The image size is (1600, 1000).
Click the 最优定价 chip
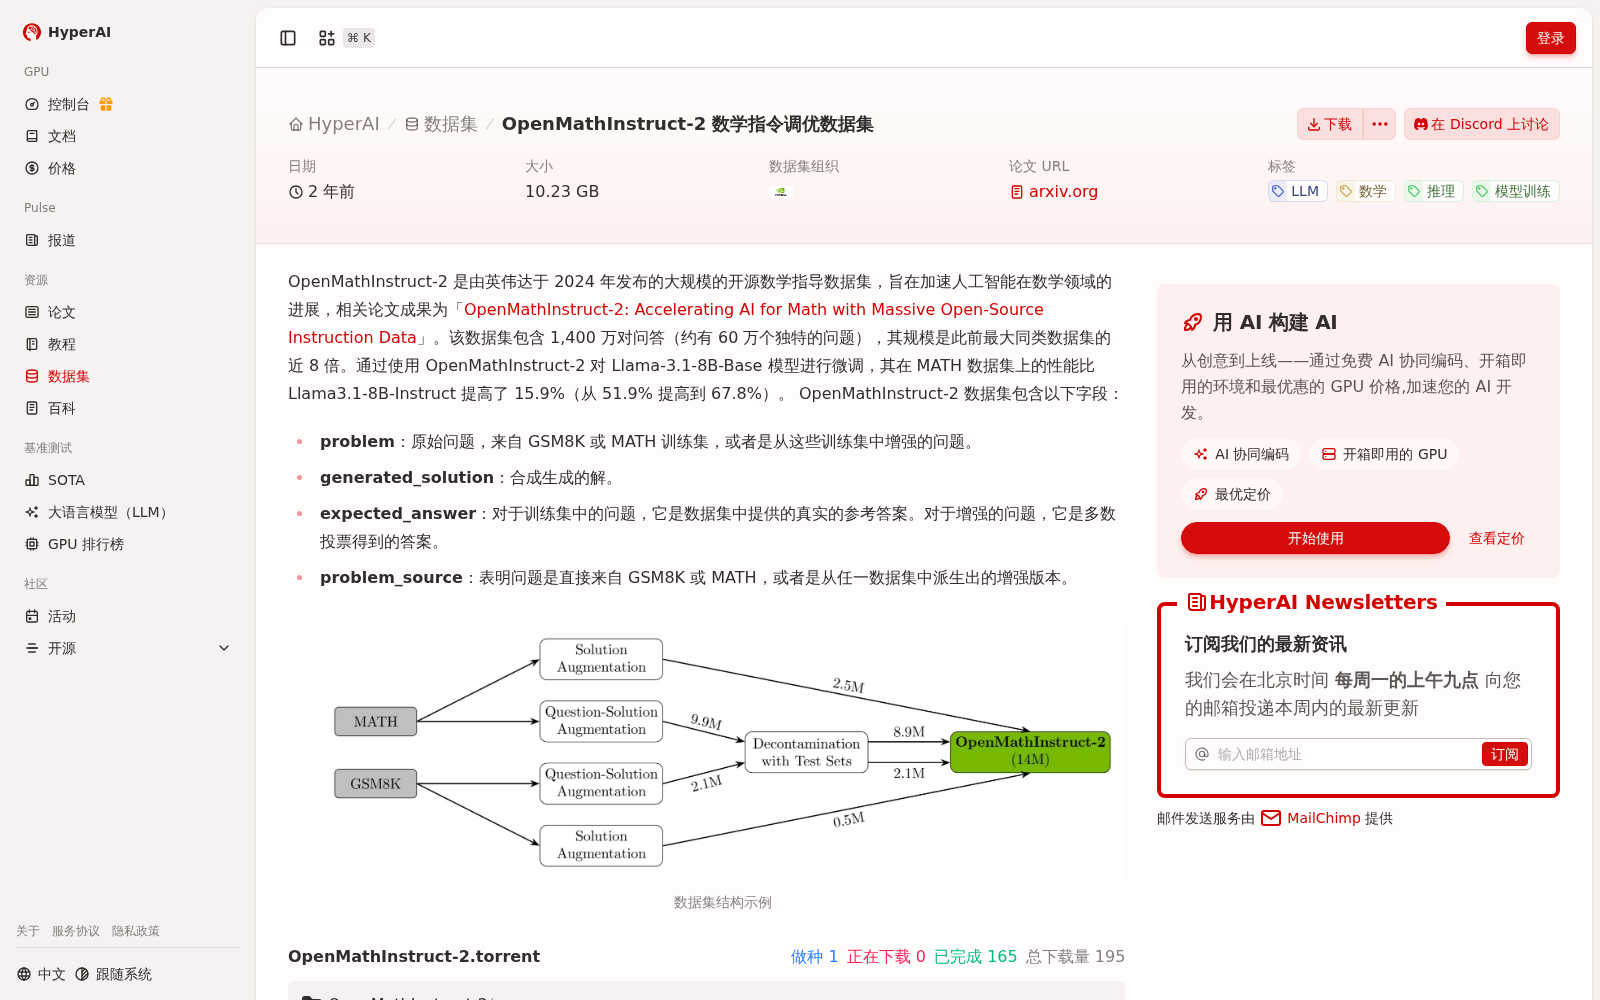[x=1232, y=494]
